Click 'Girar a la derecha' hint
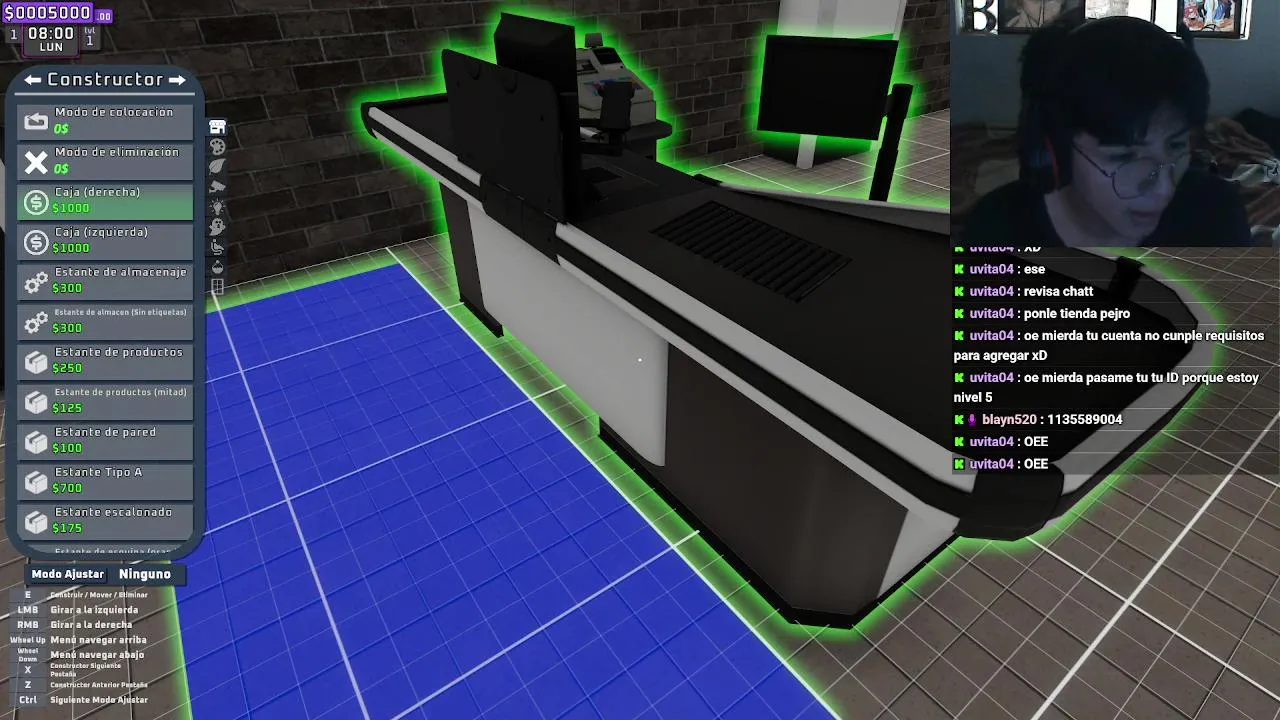This screenshot has width=1280, height=720. coord(91,625)
